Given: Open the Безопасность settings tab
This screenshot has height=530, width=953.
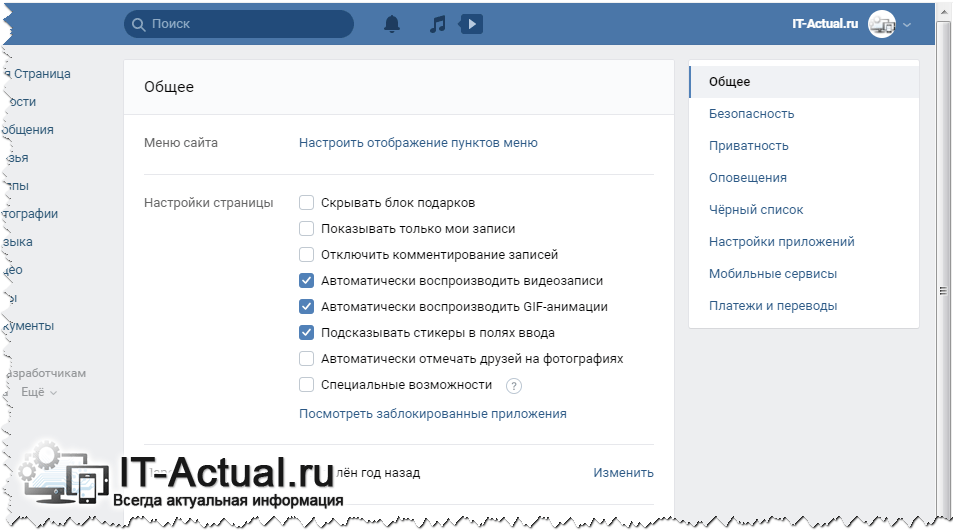Looking at the screenshot, I should [x=751, y=114].
